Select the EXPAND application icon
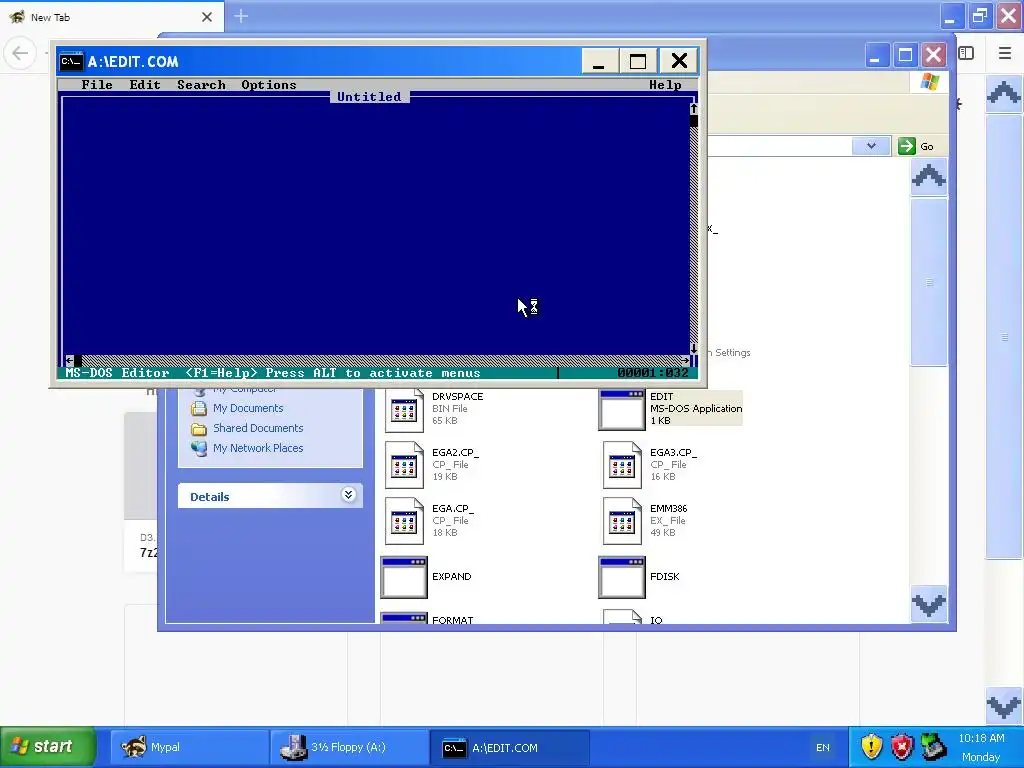 click(x=404, y=577)
